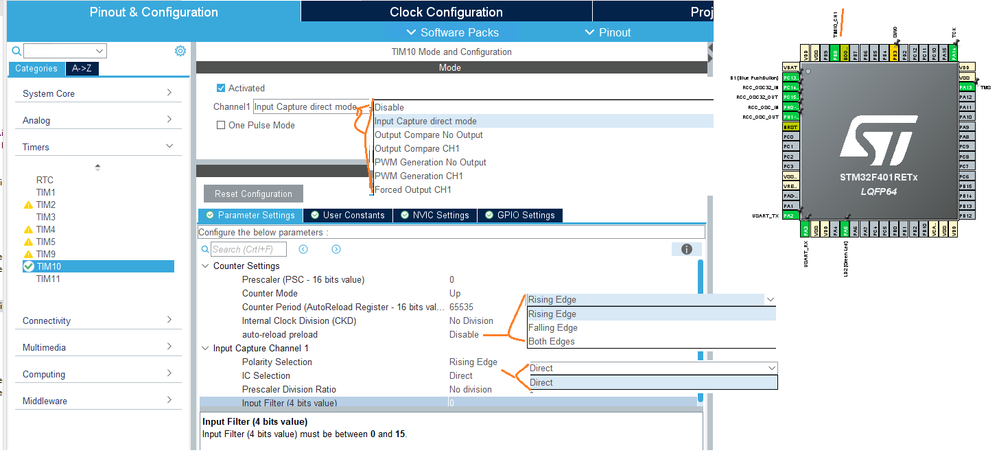Screen dimensions: 999x453
Task: Select pin PB3 on the chip top
Action: [x=894, y=52]
